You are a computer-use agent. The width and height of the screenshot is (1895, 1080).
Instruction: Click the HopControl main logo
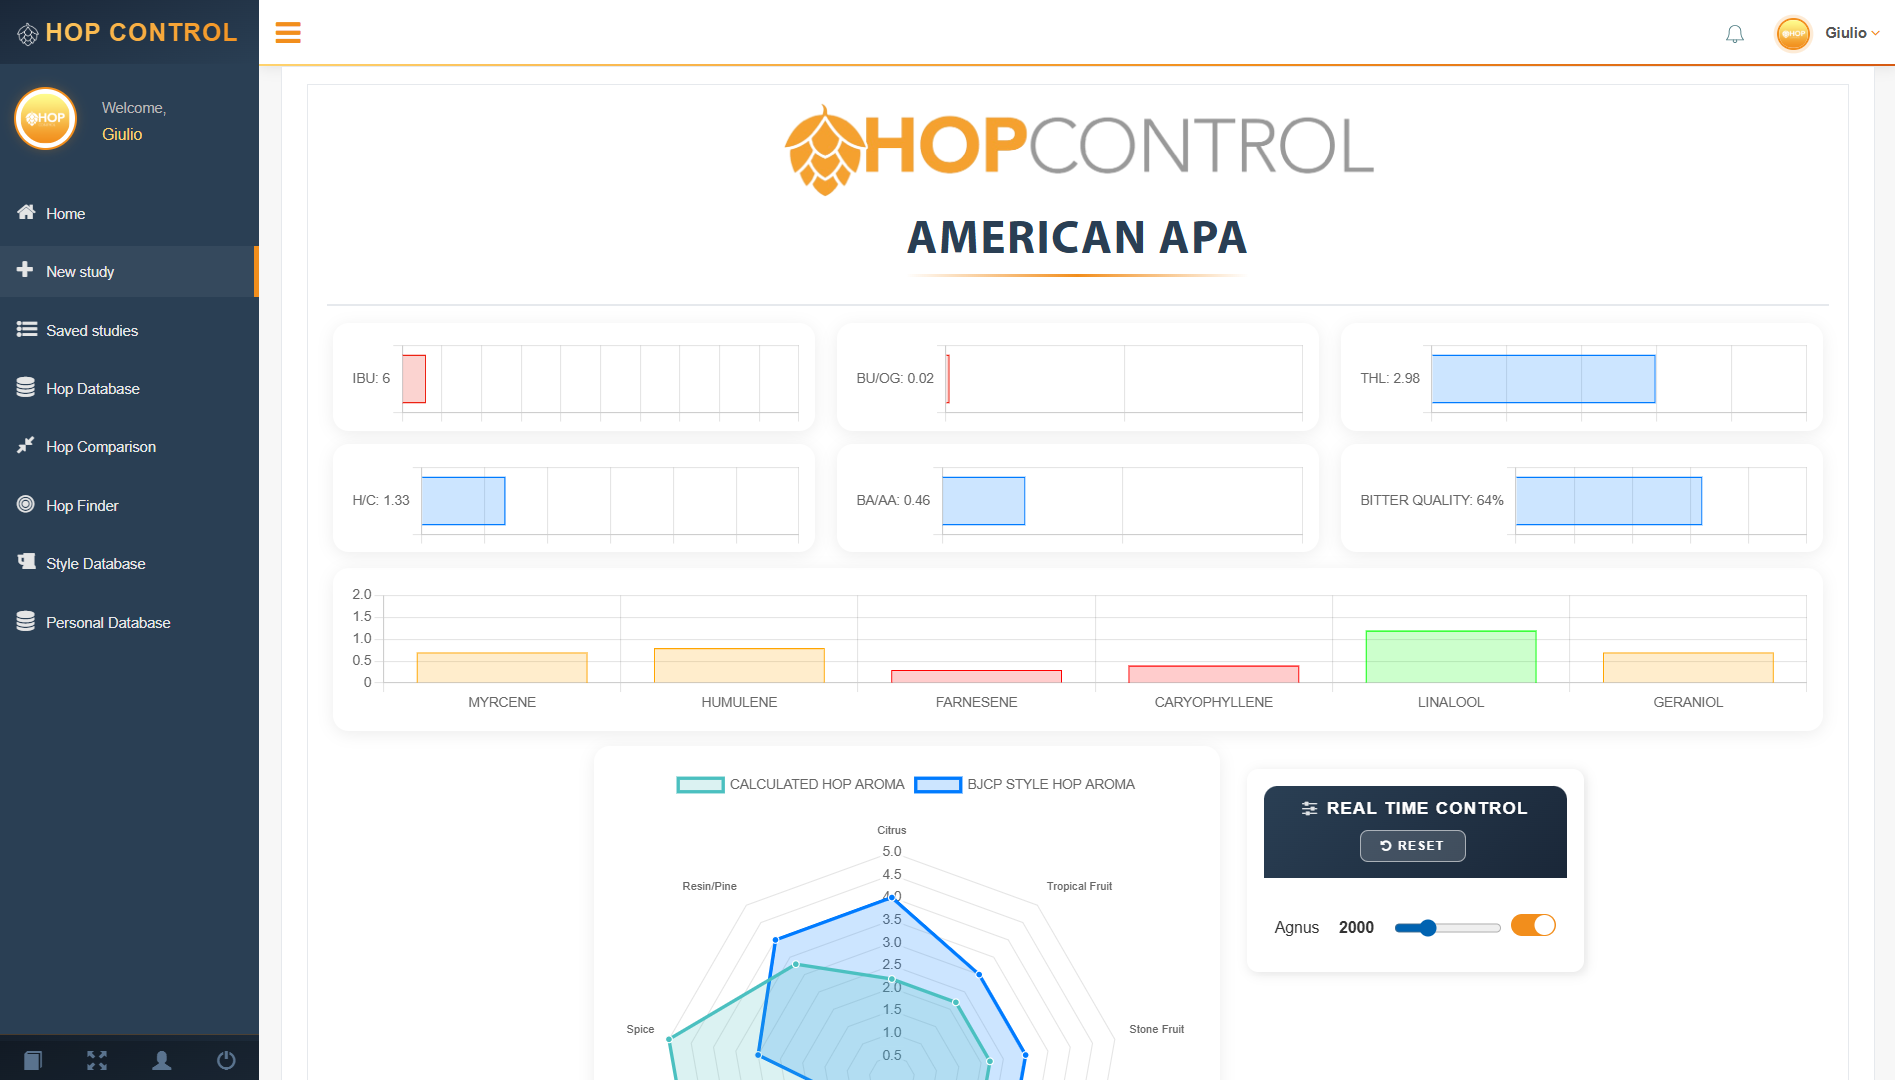1078,149
